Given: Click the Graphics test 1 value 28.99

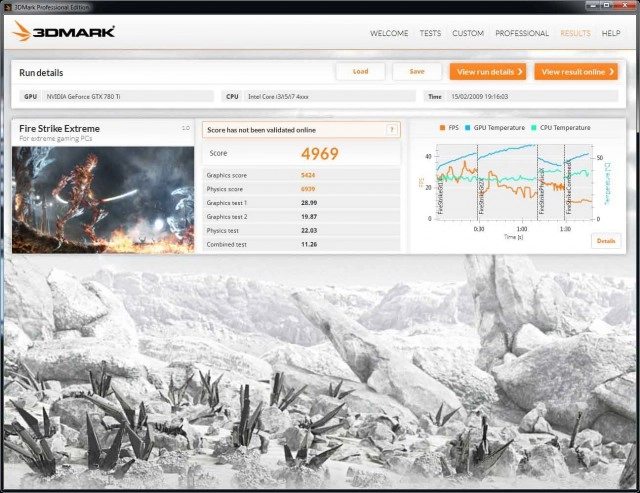Looking at the screenshot, I should pos(309,203).
